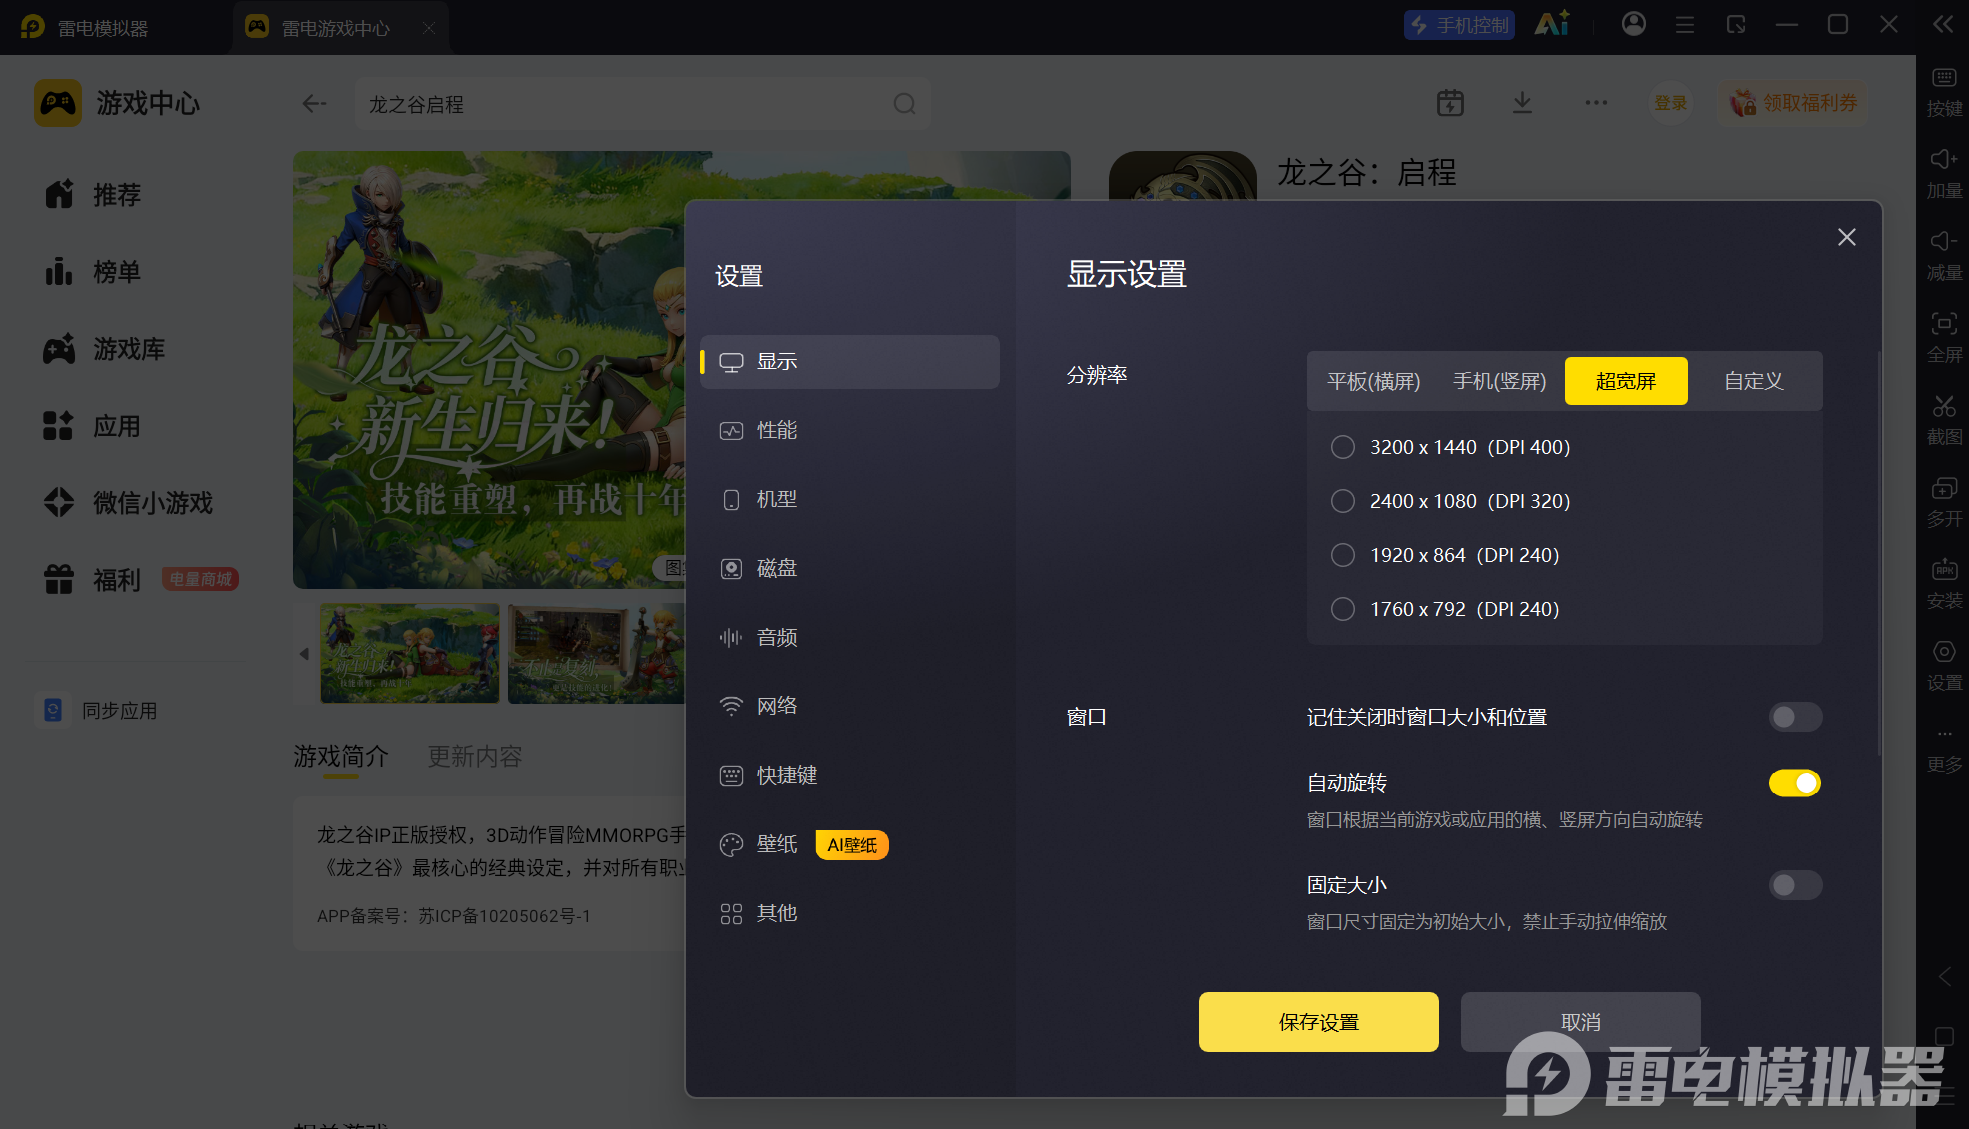The width and height of the screenshot is (1969, 1129).
Task: Open the 按键 keymapping sidebar tool
Action: pos(1944,91)
